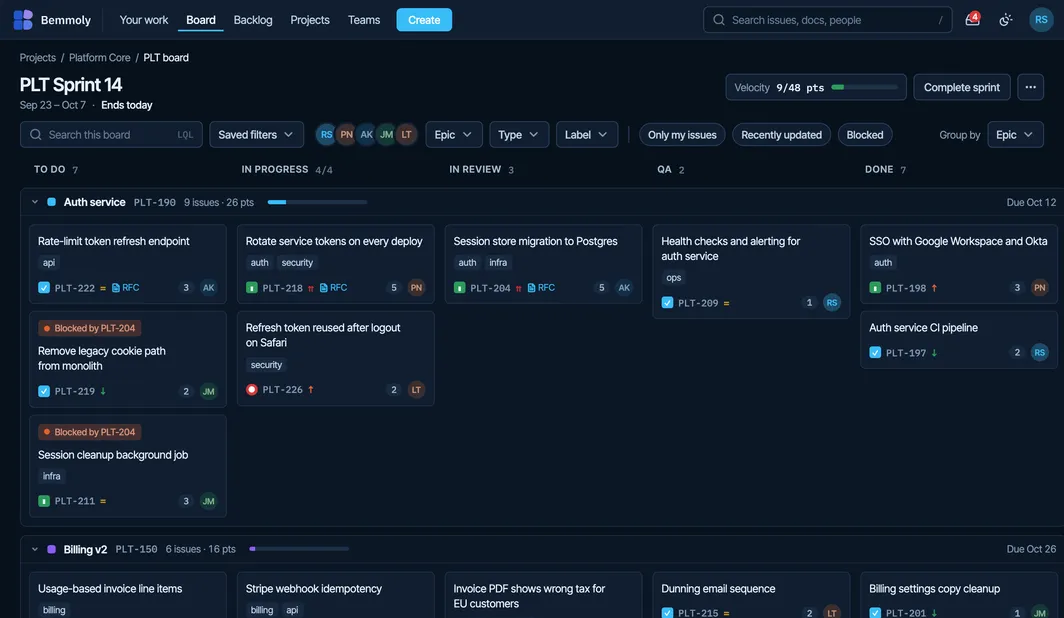This screenshot has width=1064, height=618.
Task: Toggle the dark/light theme icon
Action: pyautogui.click(x=1006, y=20)
